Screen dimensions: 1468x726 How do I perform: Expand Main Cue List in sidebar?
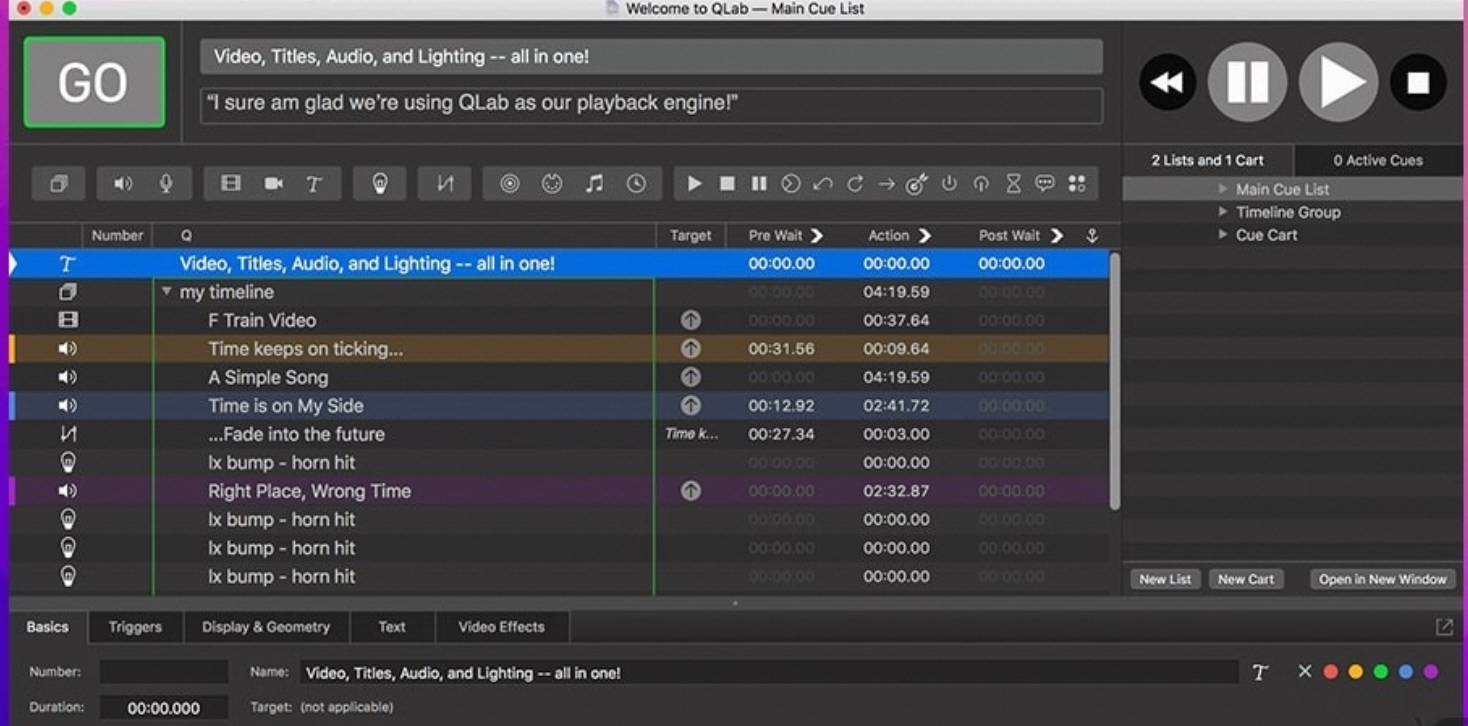(1223, 189)
